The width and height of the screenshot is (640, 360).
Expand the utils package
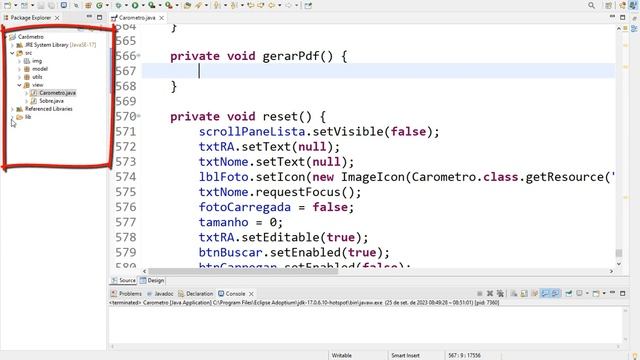(x=19, y=77)
